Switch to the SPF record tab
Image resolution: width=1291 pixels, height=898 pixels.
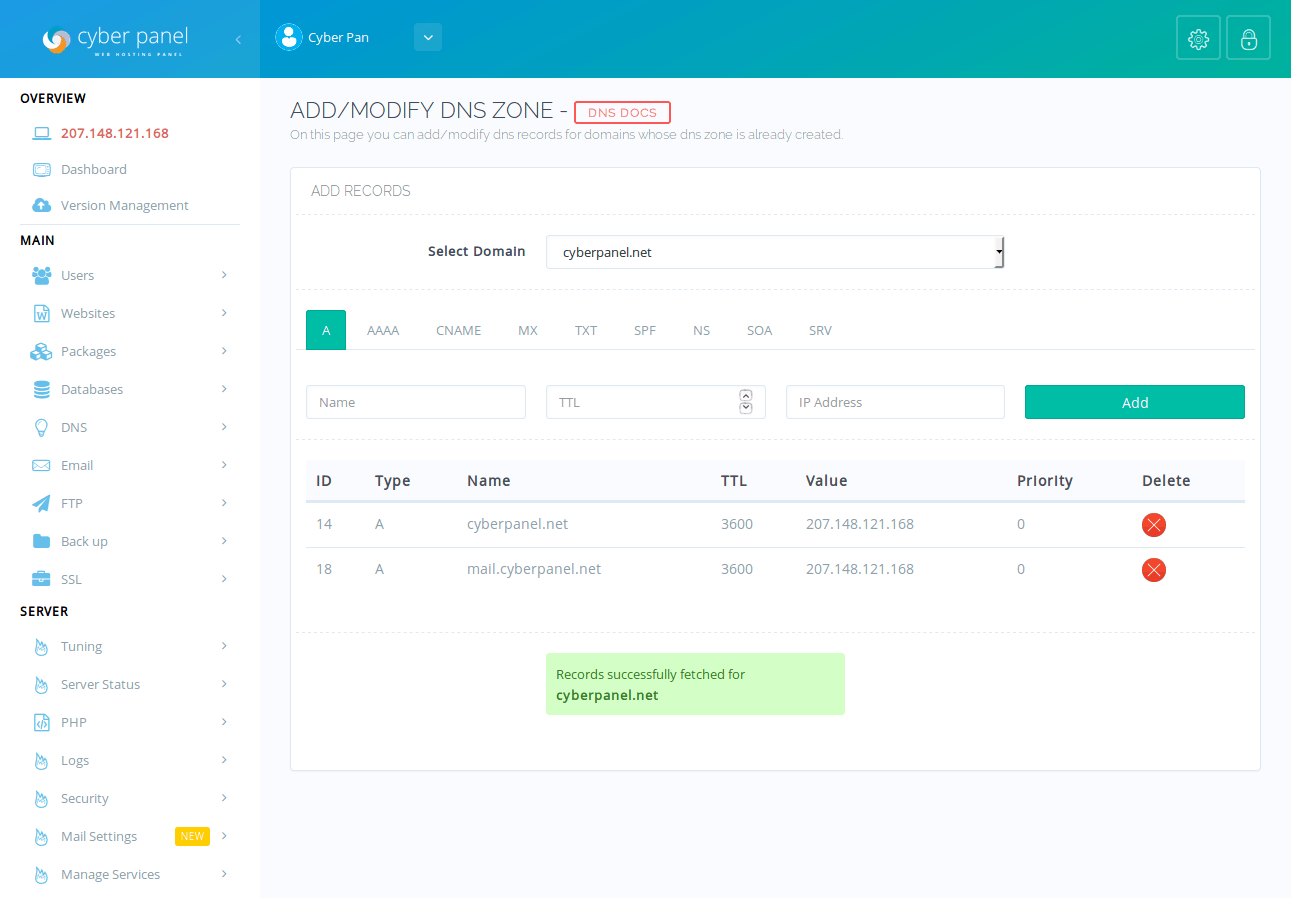click(645, 330)
